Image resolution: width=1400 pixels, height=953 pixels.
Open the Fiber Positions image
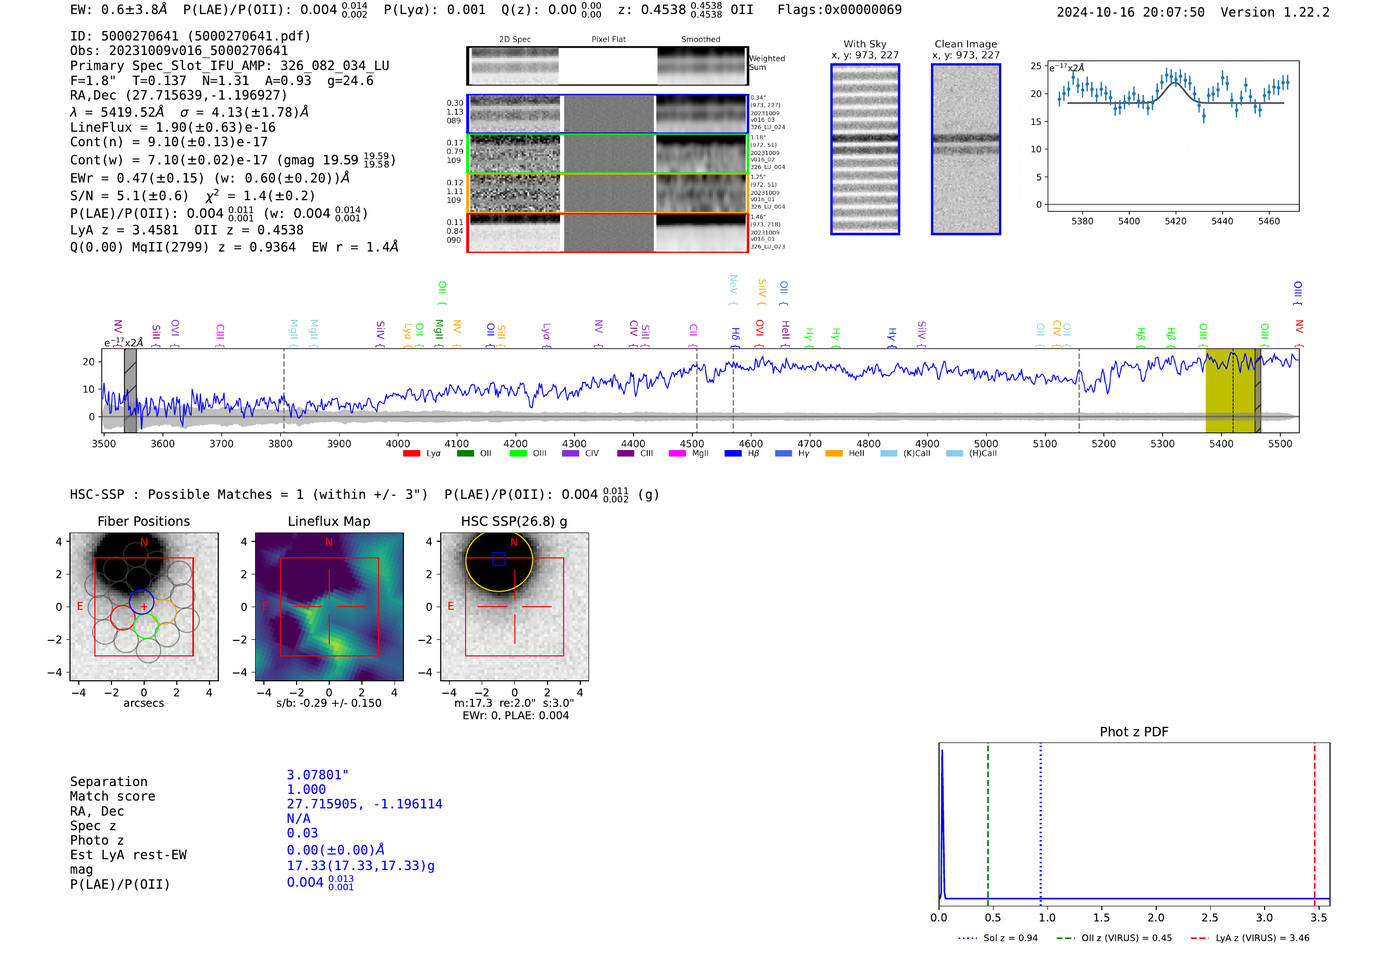143,607
